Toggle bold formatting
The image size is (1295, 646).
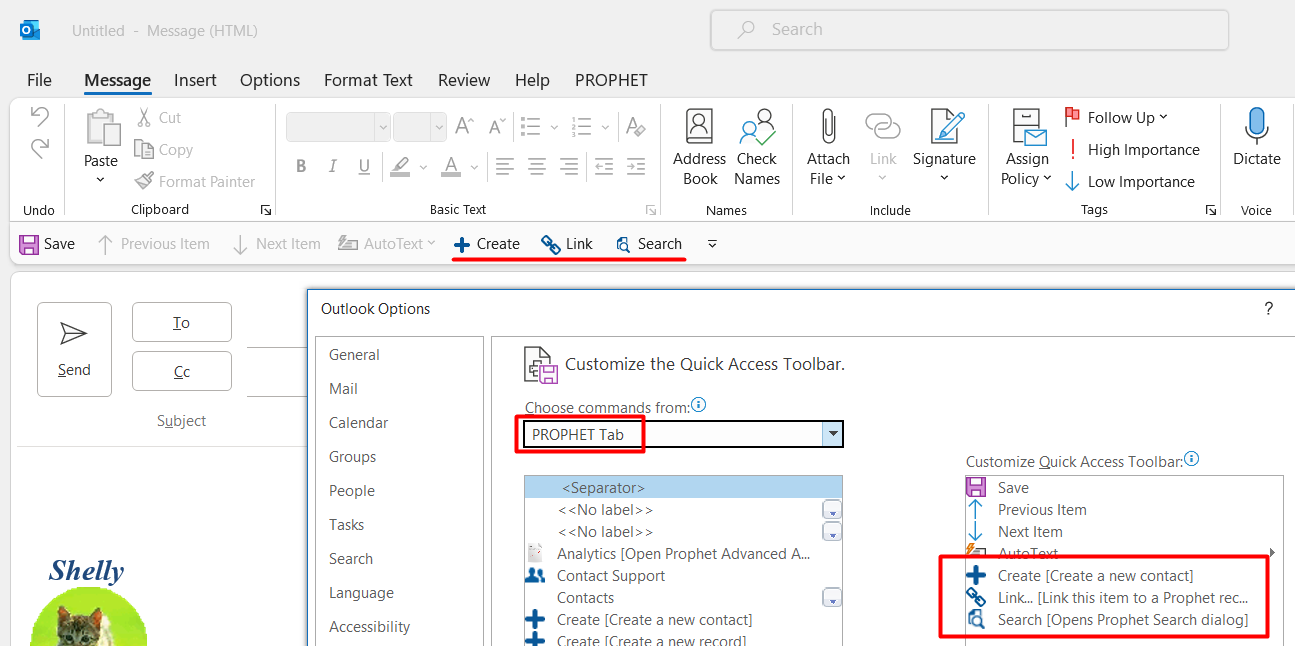click(x=301, y=166)
